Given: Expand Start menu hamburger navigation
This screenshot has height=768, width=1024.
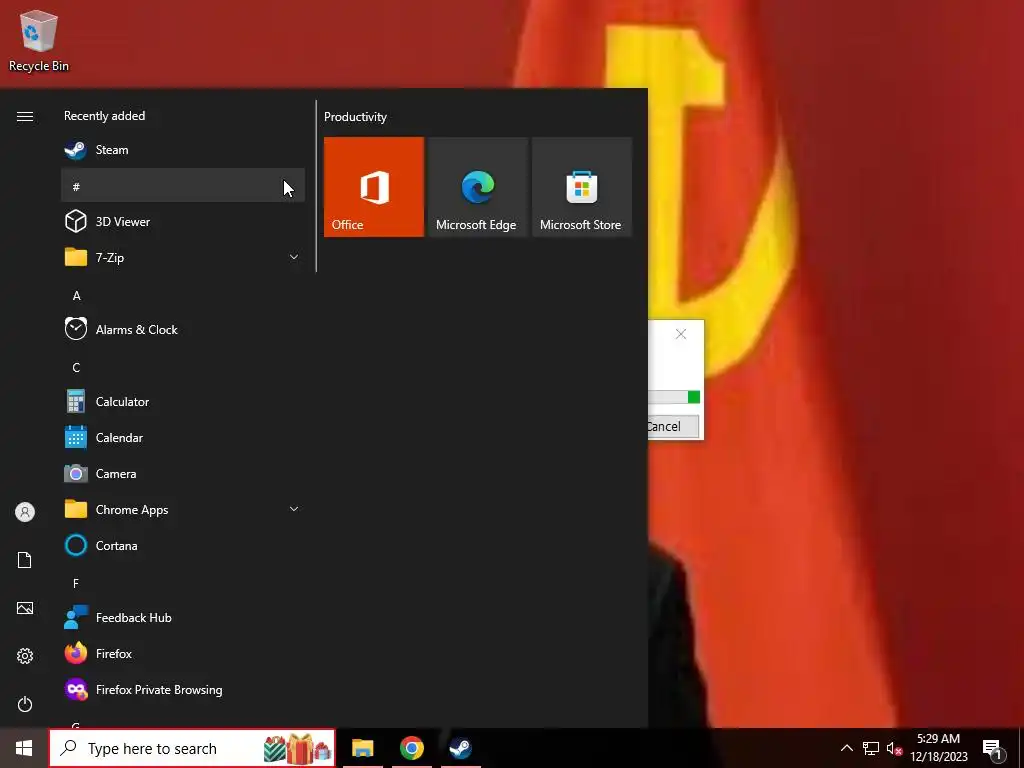Looking at the screenshot, I should (x=25, y=116).
